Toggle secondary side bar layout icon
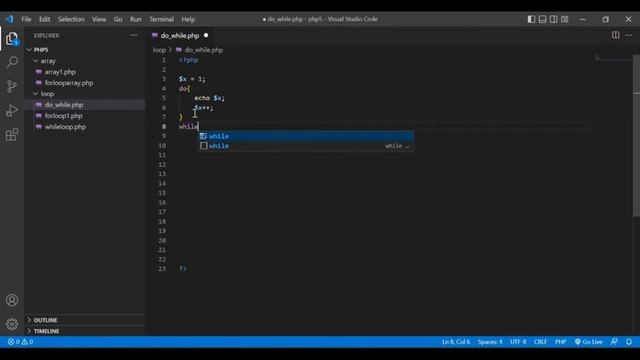Viewport: 640px width, 360px height. pyautogui.click(x=553, y=19)
